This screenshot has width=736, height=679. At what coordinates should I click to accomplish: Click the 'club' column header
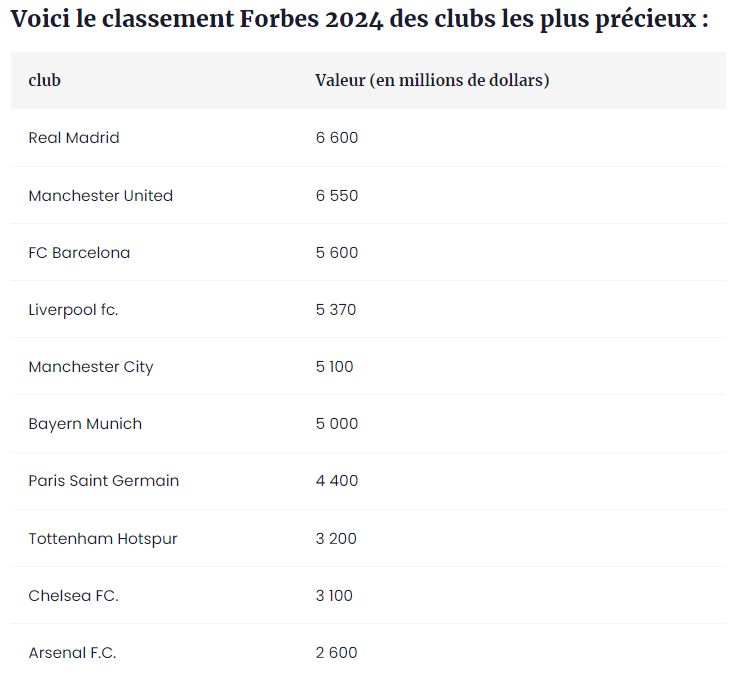45,80
